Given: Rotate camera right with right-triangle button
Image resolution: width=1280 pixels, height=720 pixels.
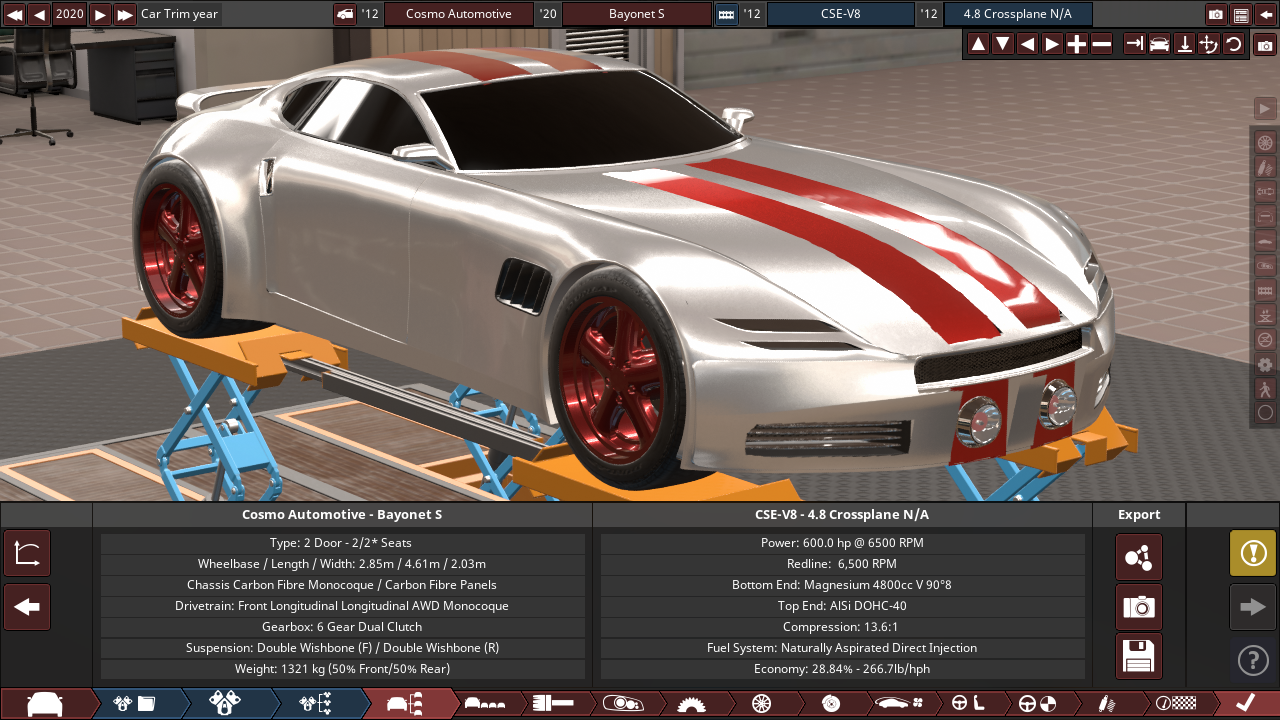Looking at the screenshot, I should [1052, 44].
